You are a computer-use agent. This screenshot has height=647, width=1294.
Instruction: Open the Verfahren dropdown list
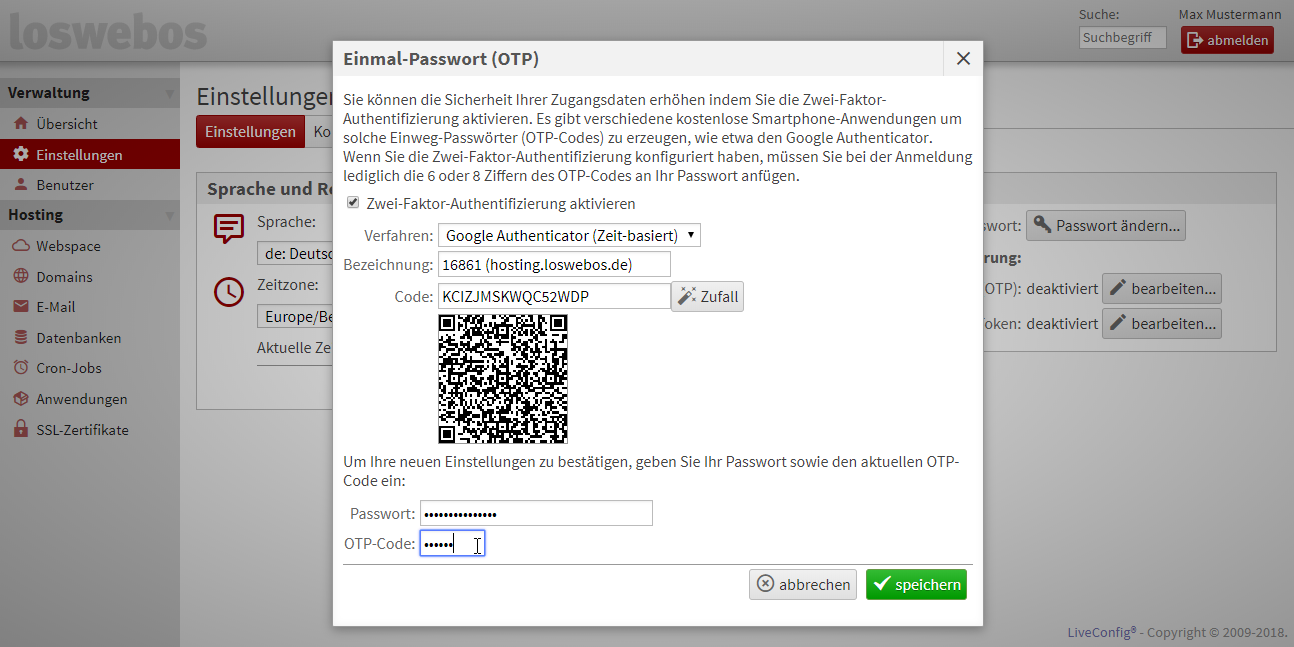(569, 235)
